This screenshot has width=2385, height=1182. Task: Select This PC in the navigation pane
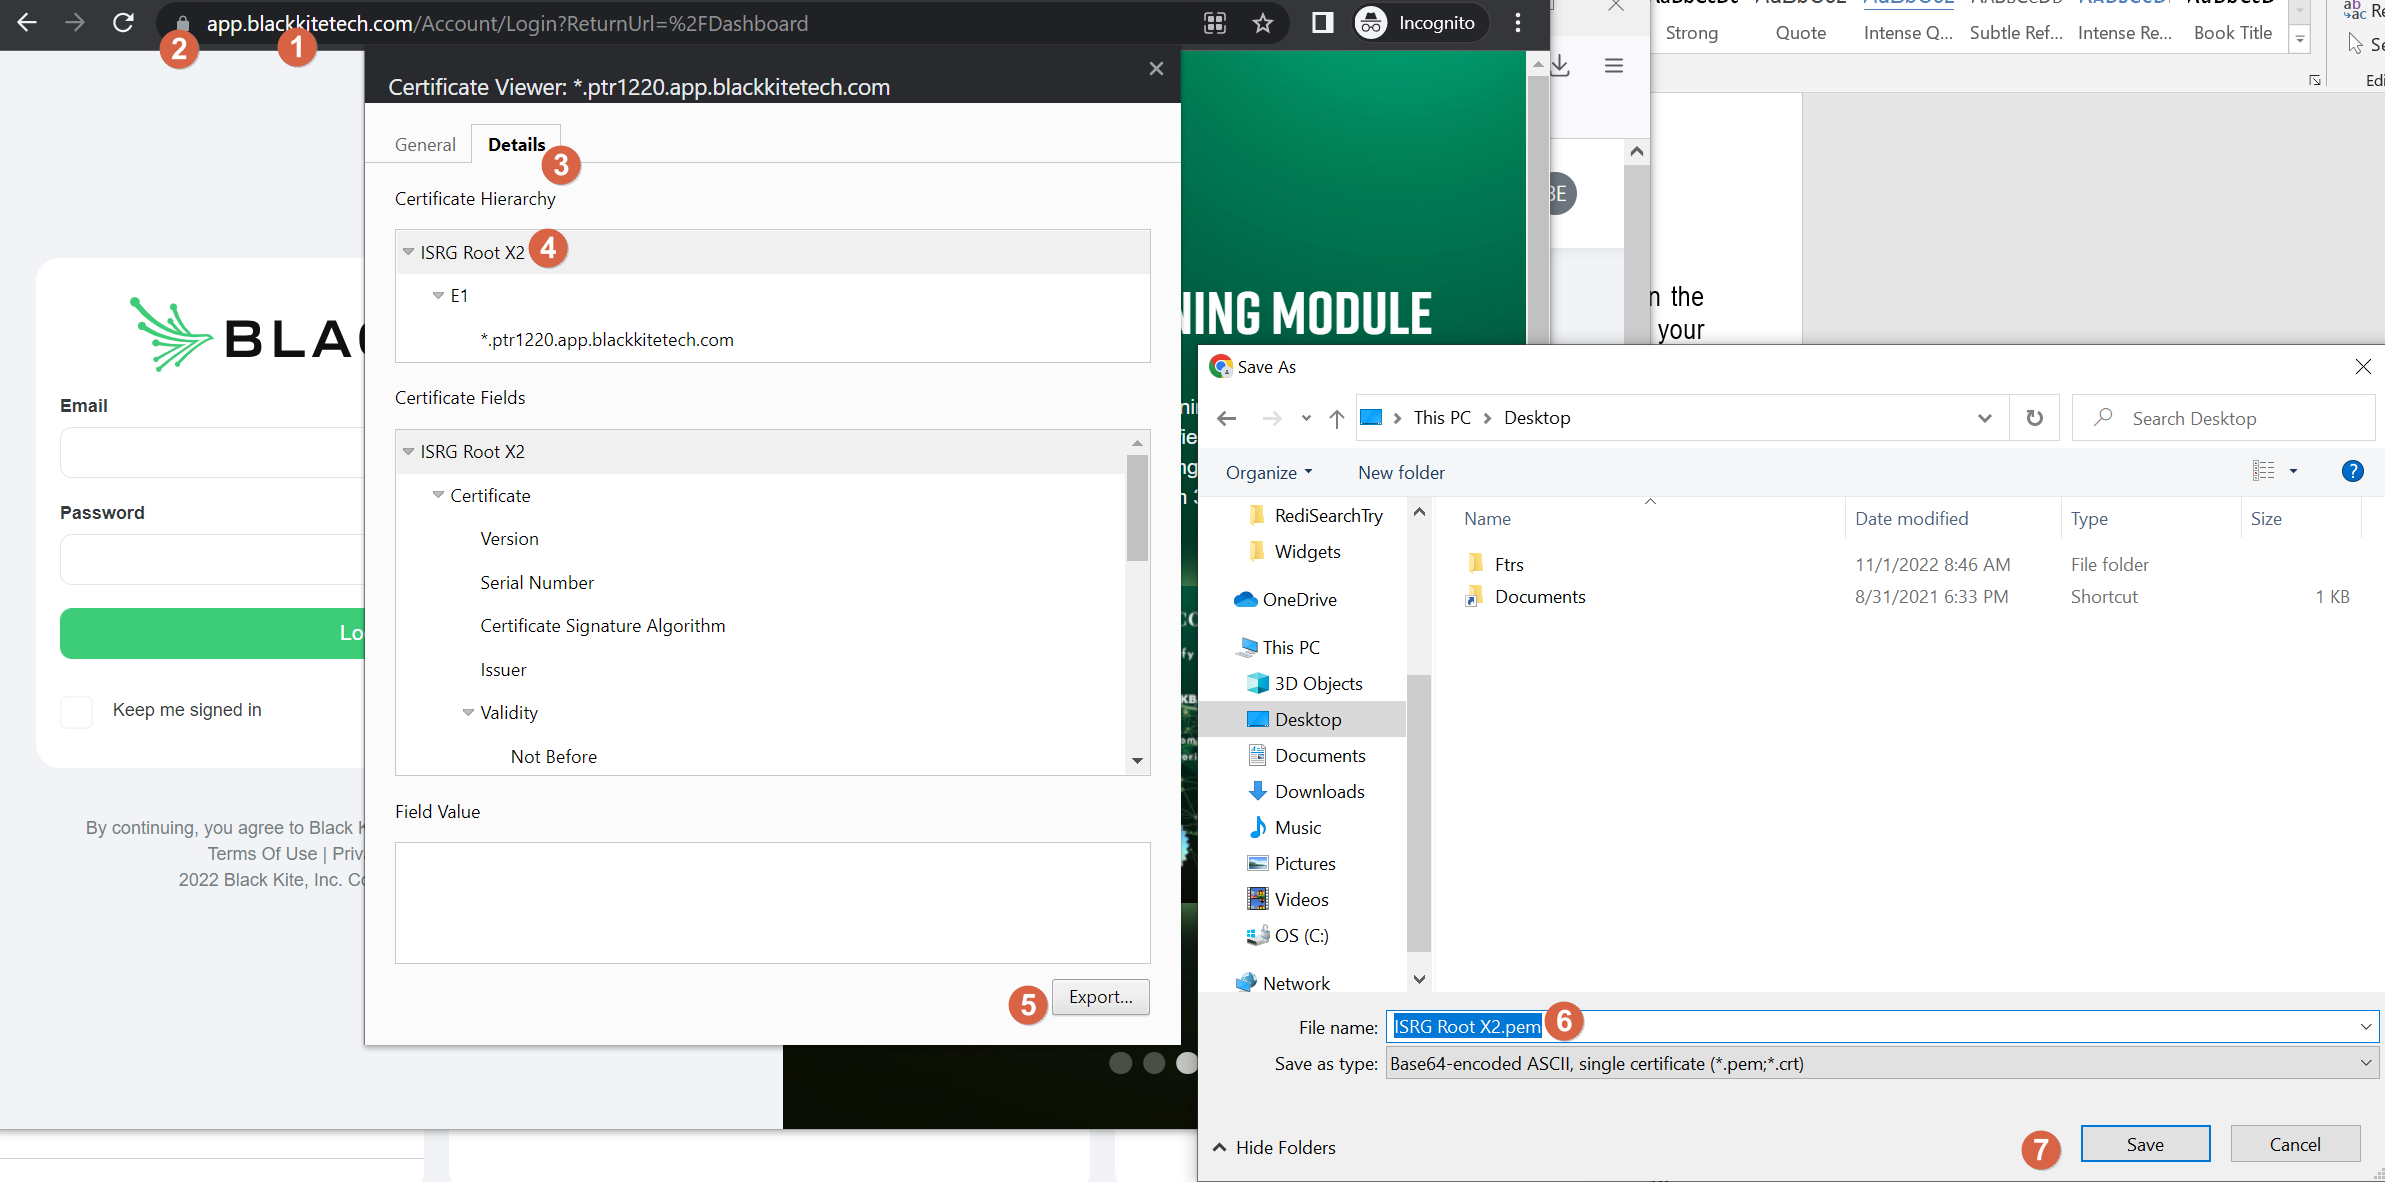(x=1290, y=648)
